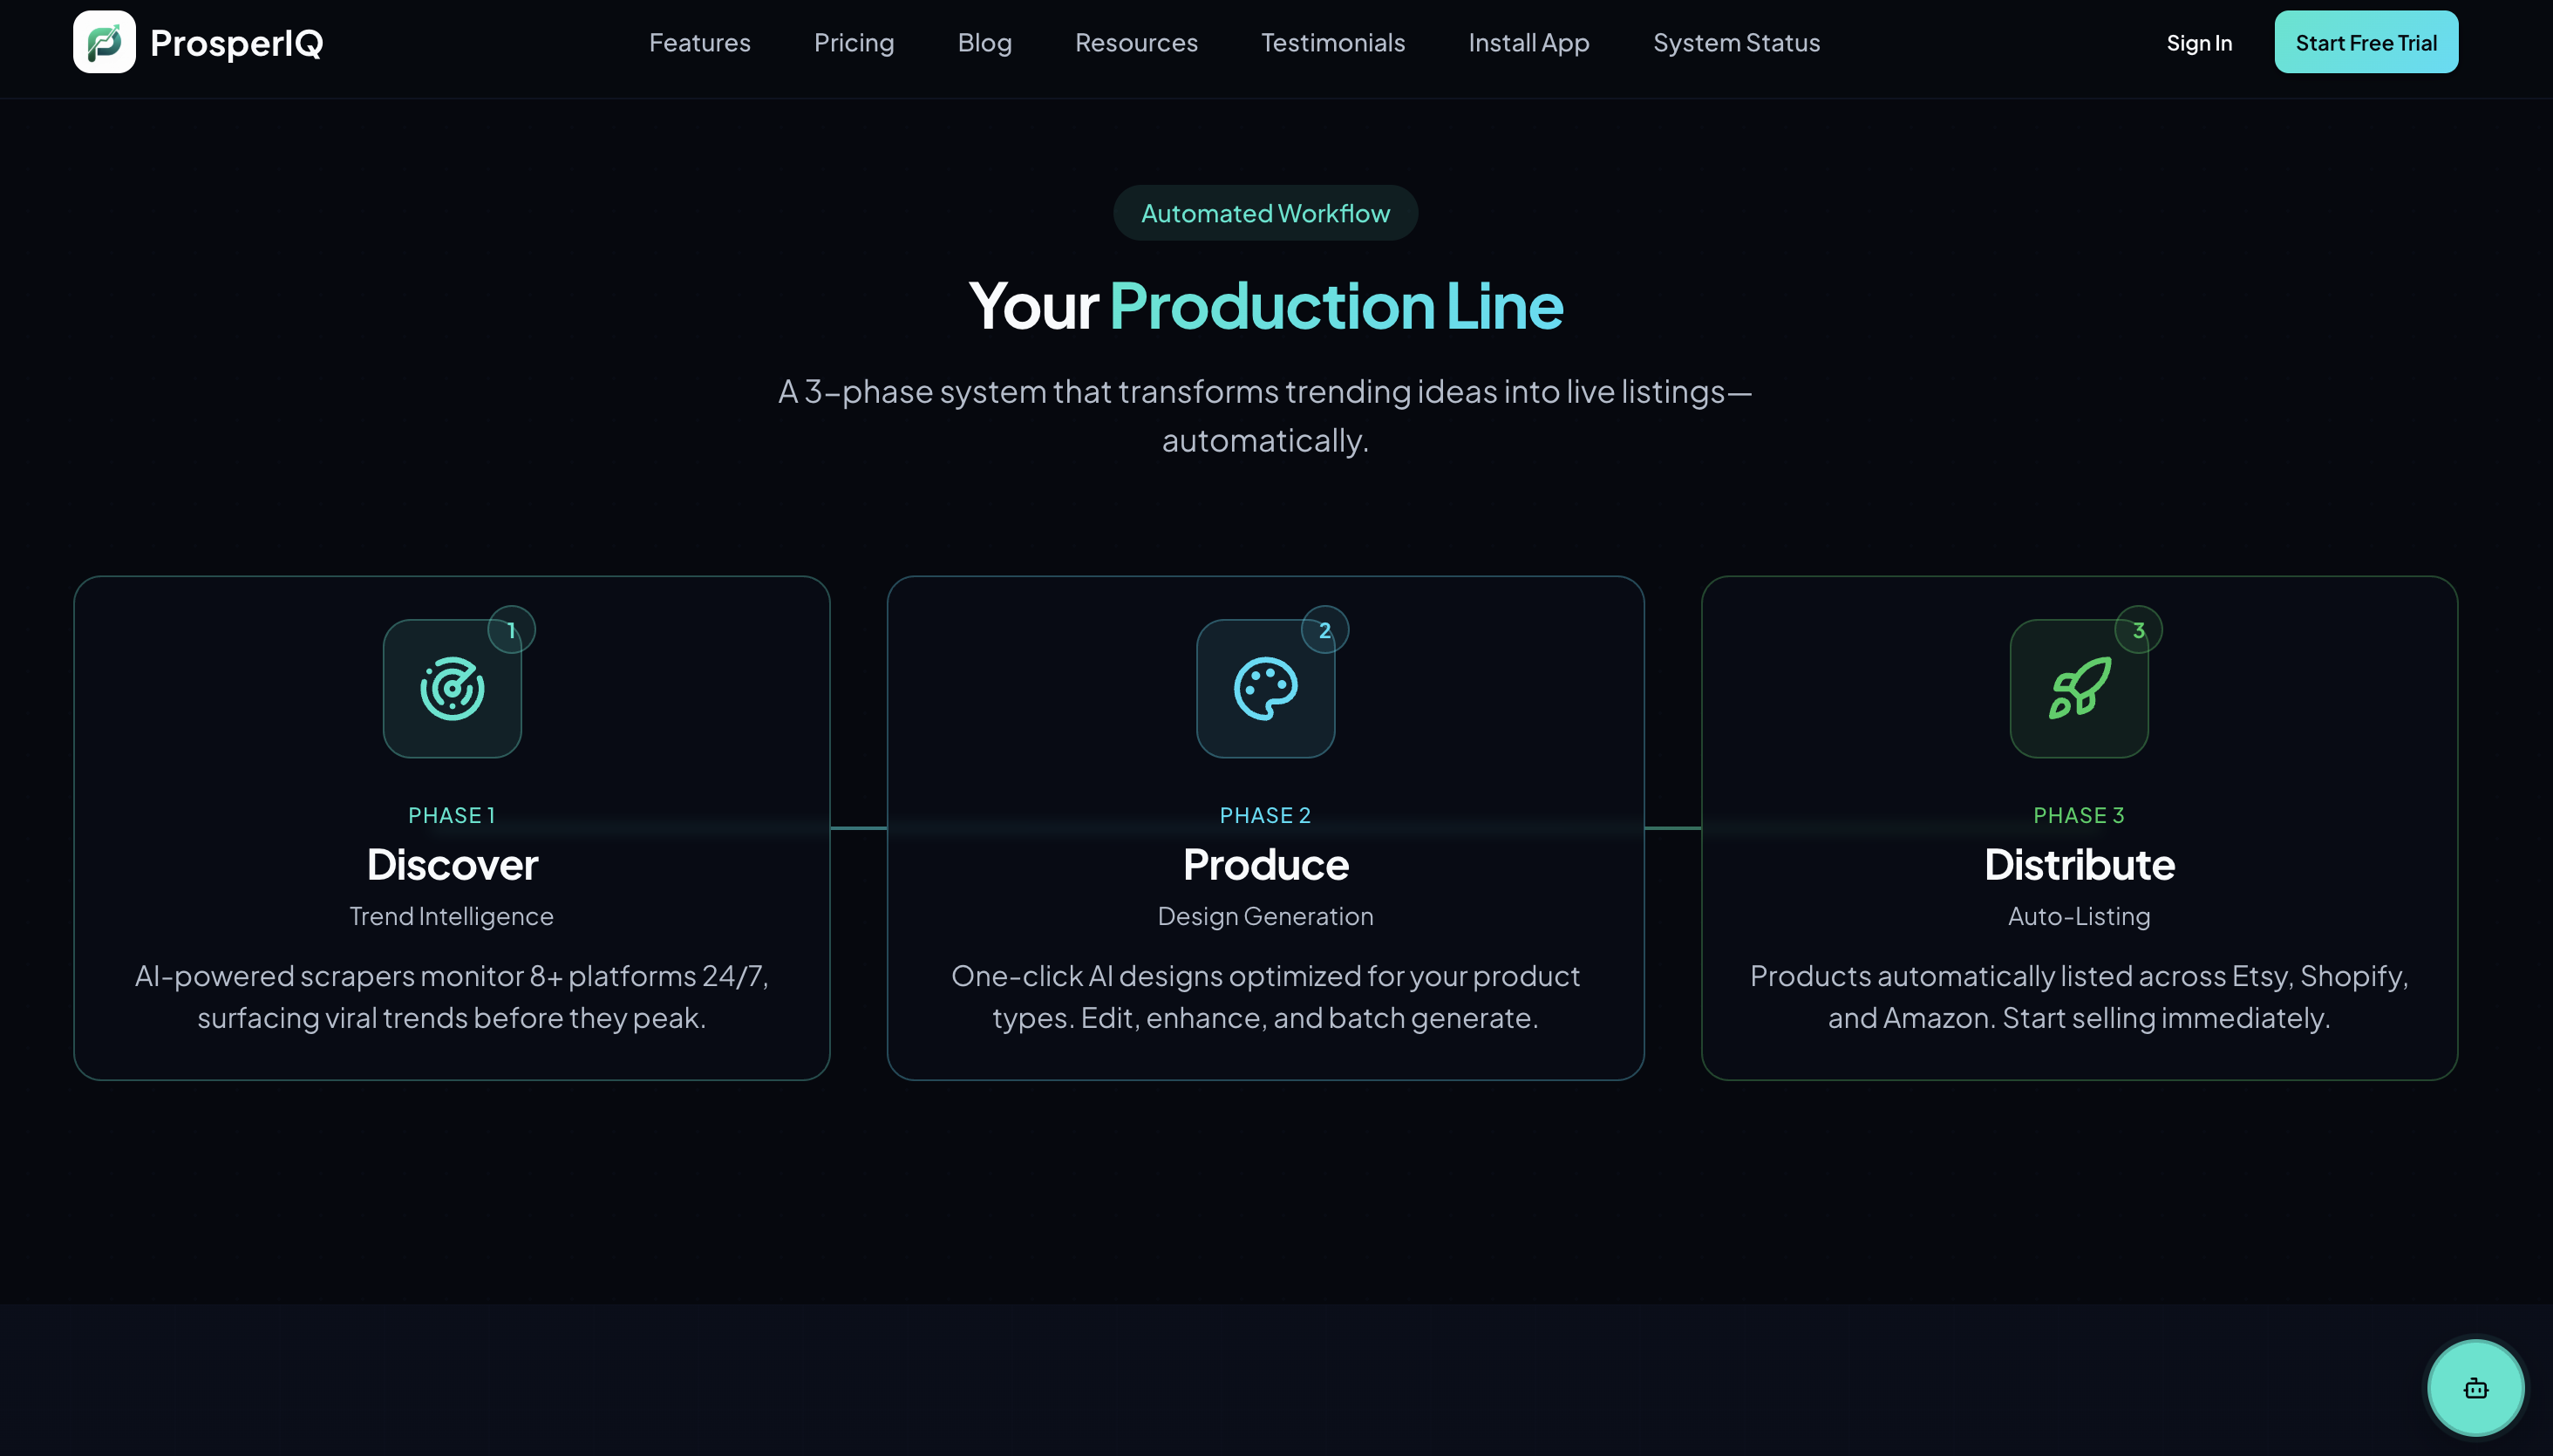
Task: Open the Blog nav link
Action: click(984, 43)
